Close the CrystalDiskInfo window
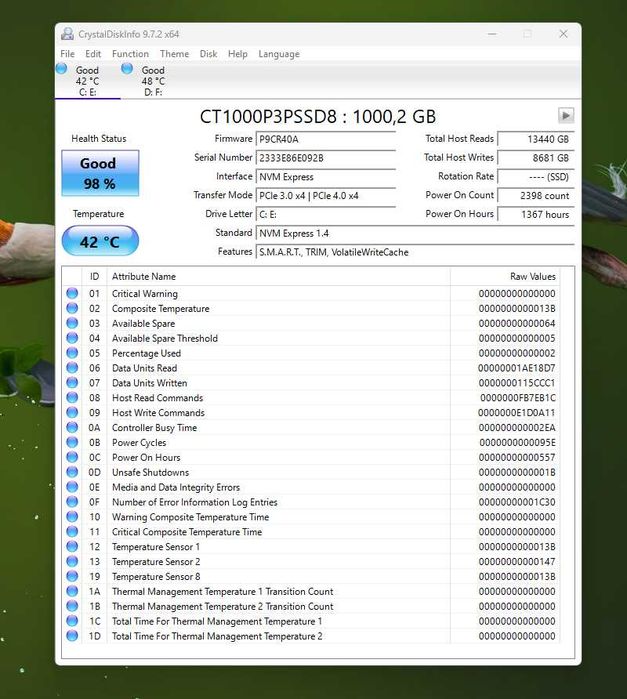 (x=563, y=34)
